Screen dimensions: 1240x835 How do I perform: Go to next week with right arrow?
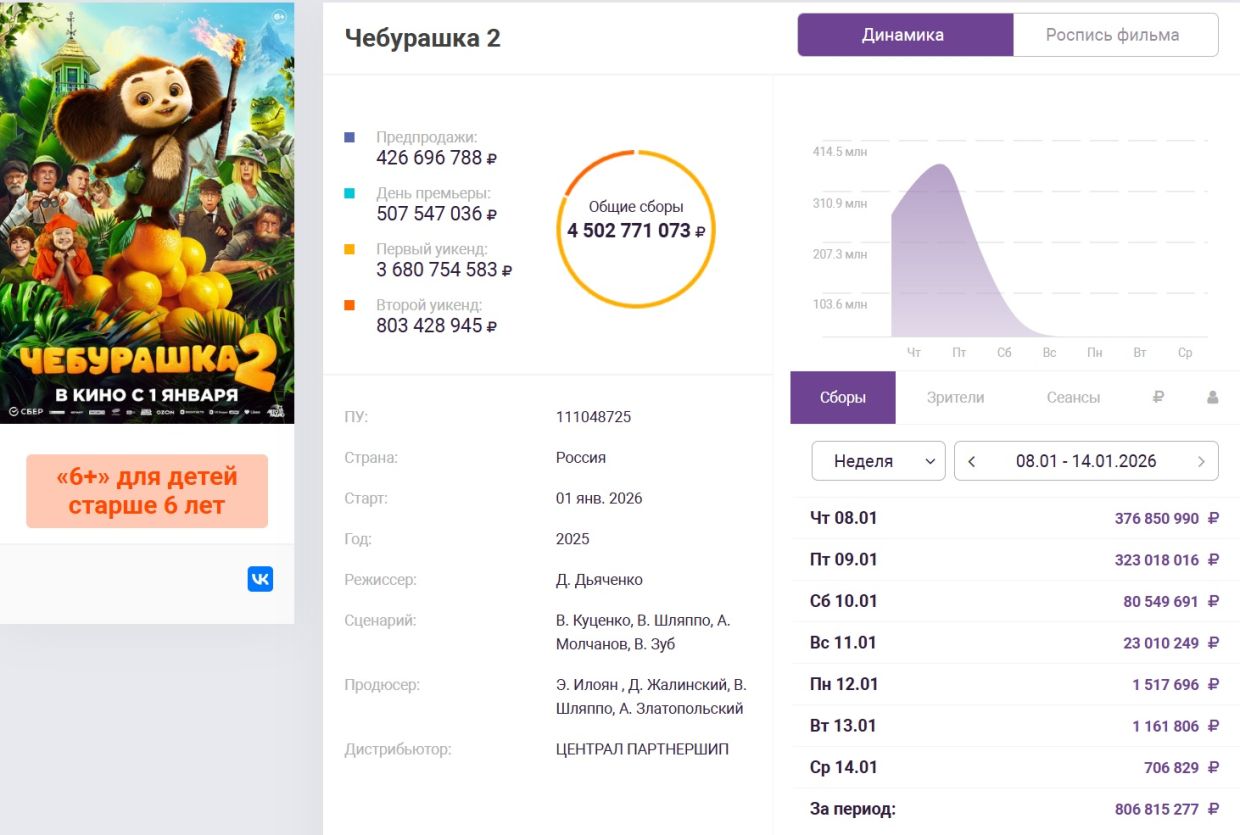[x=1201, y=461]
